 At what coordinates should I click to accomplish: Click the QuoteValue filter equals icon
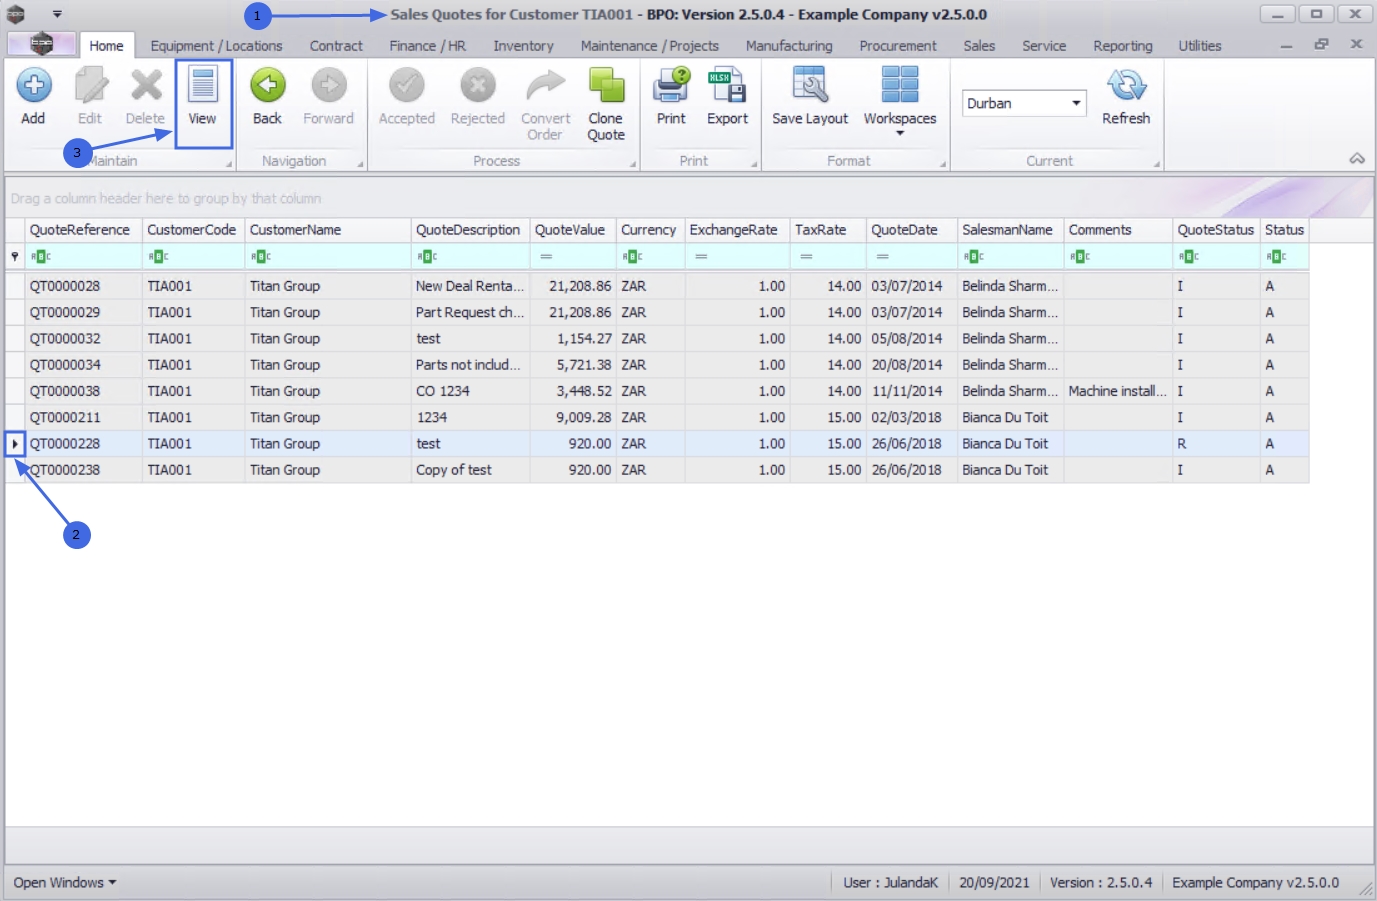click(x=546, y=257)
